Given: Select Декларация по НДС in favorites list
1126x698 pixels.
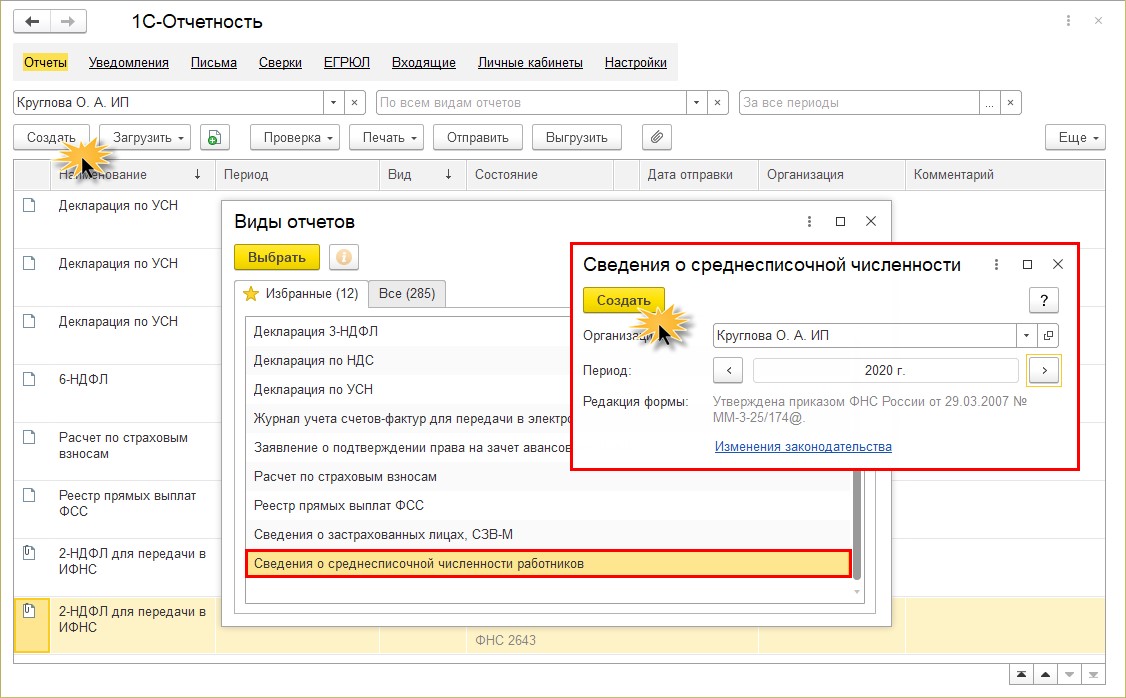Looking at the screenshot, I should 313,360.
